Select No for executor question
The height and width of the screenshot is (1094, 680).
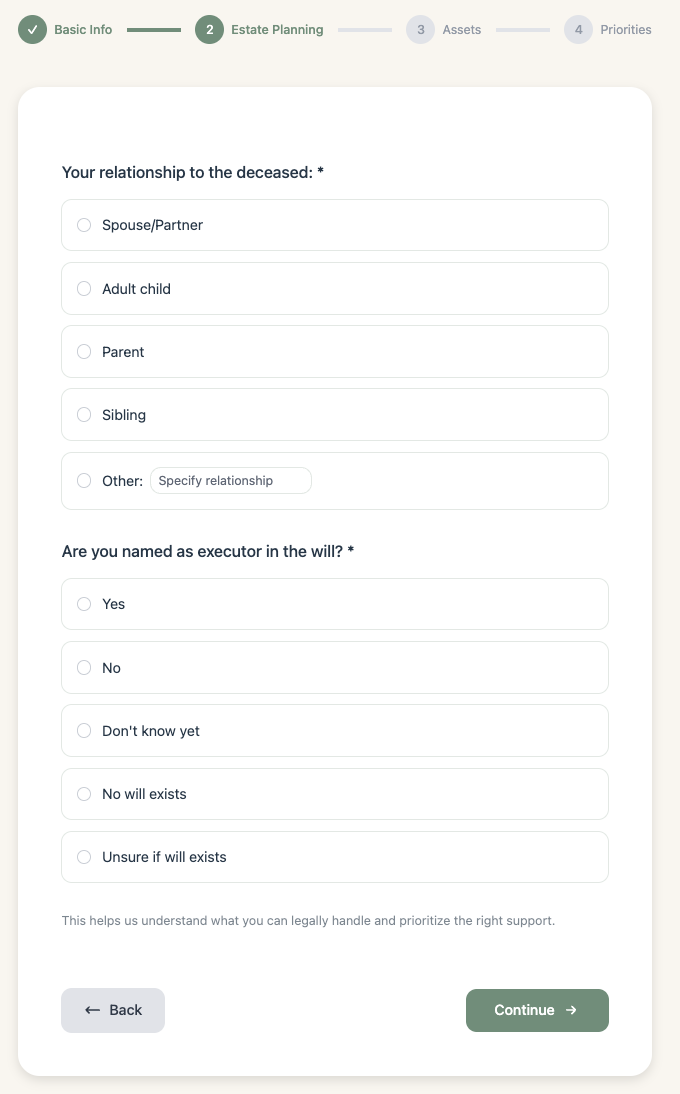coord(84,667)
